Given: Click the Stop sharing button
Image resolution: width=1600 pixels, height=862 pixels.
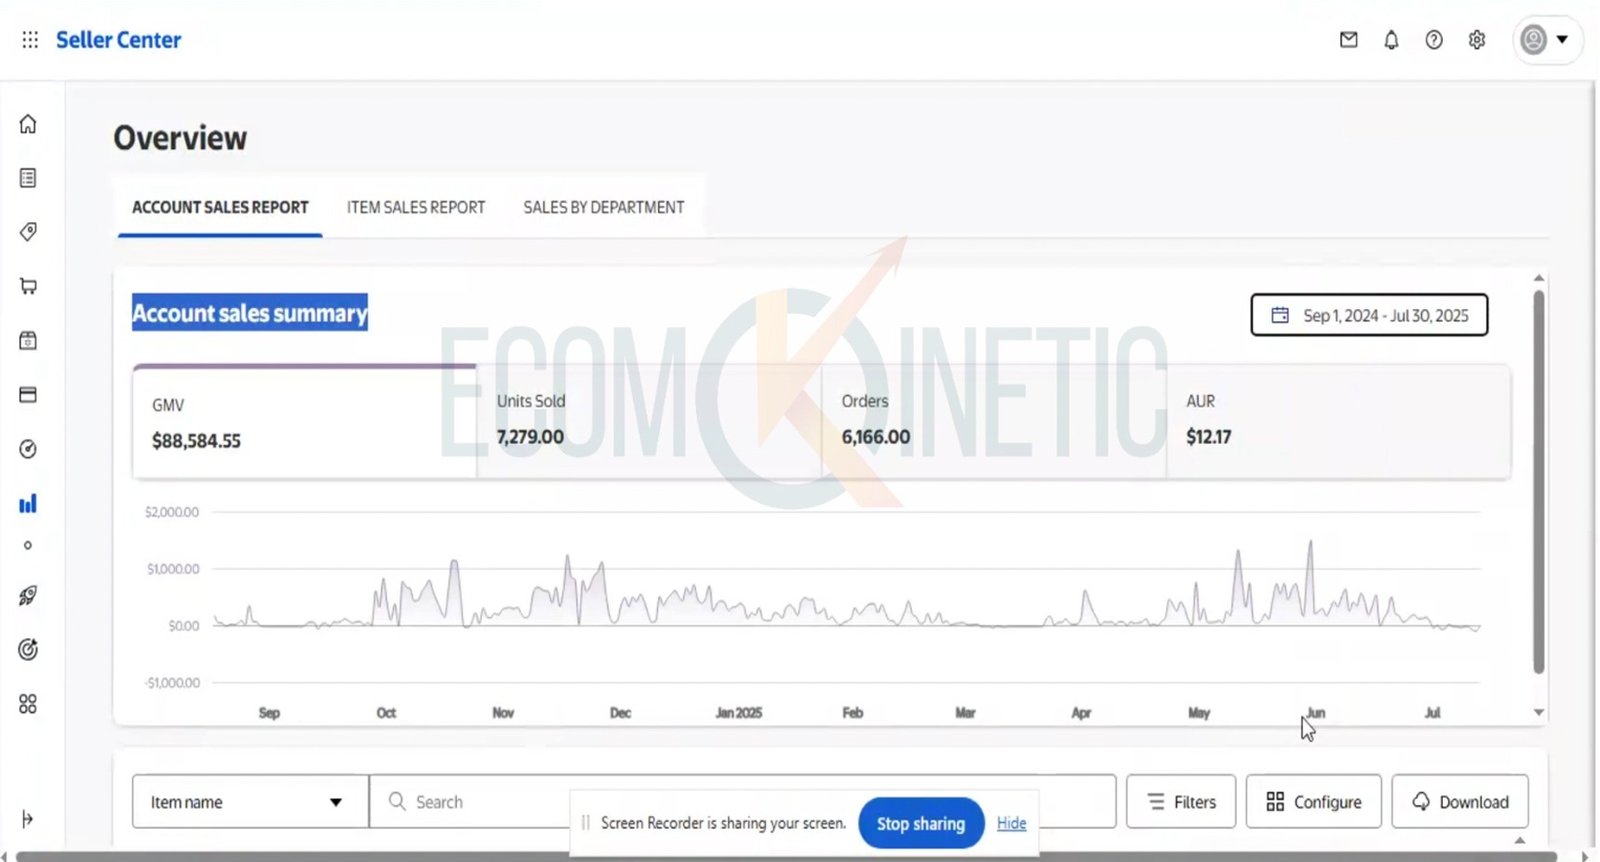Looking at the screenshot, I should click(920, 823).
